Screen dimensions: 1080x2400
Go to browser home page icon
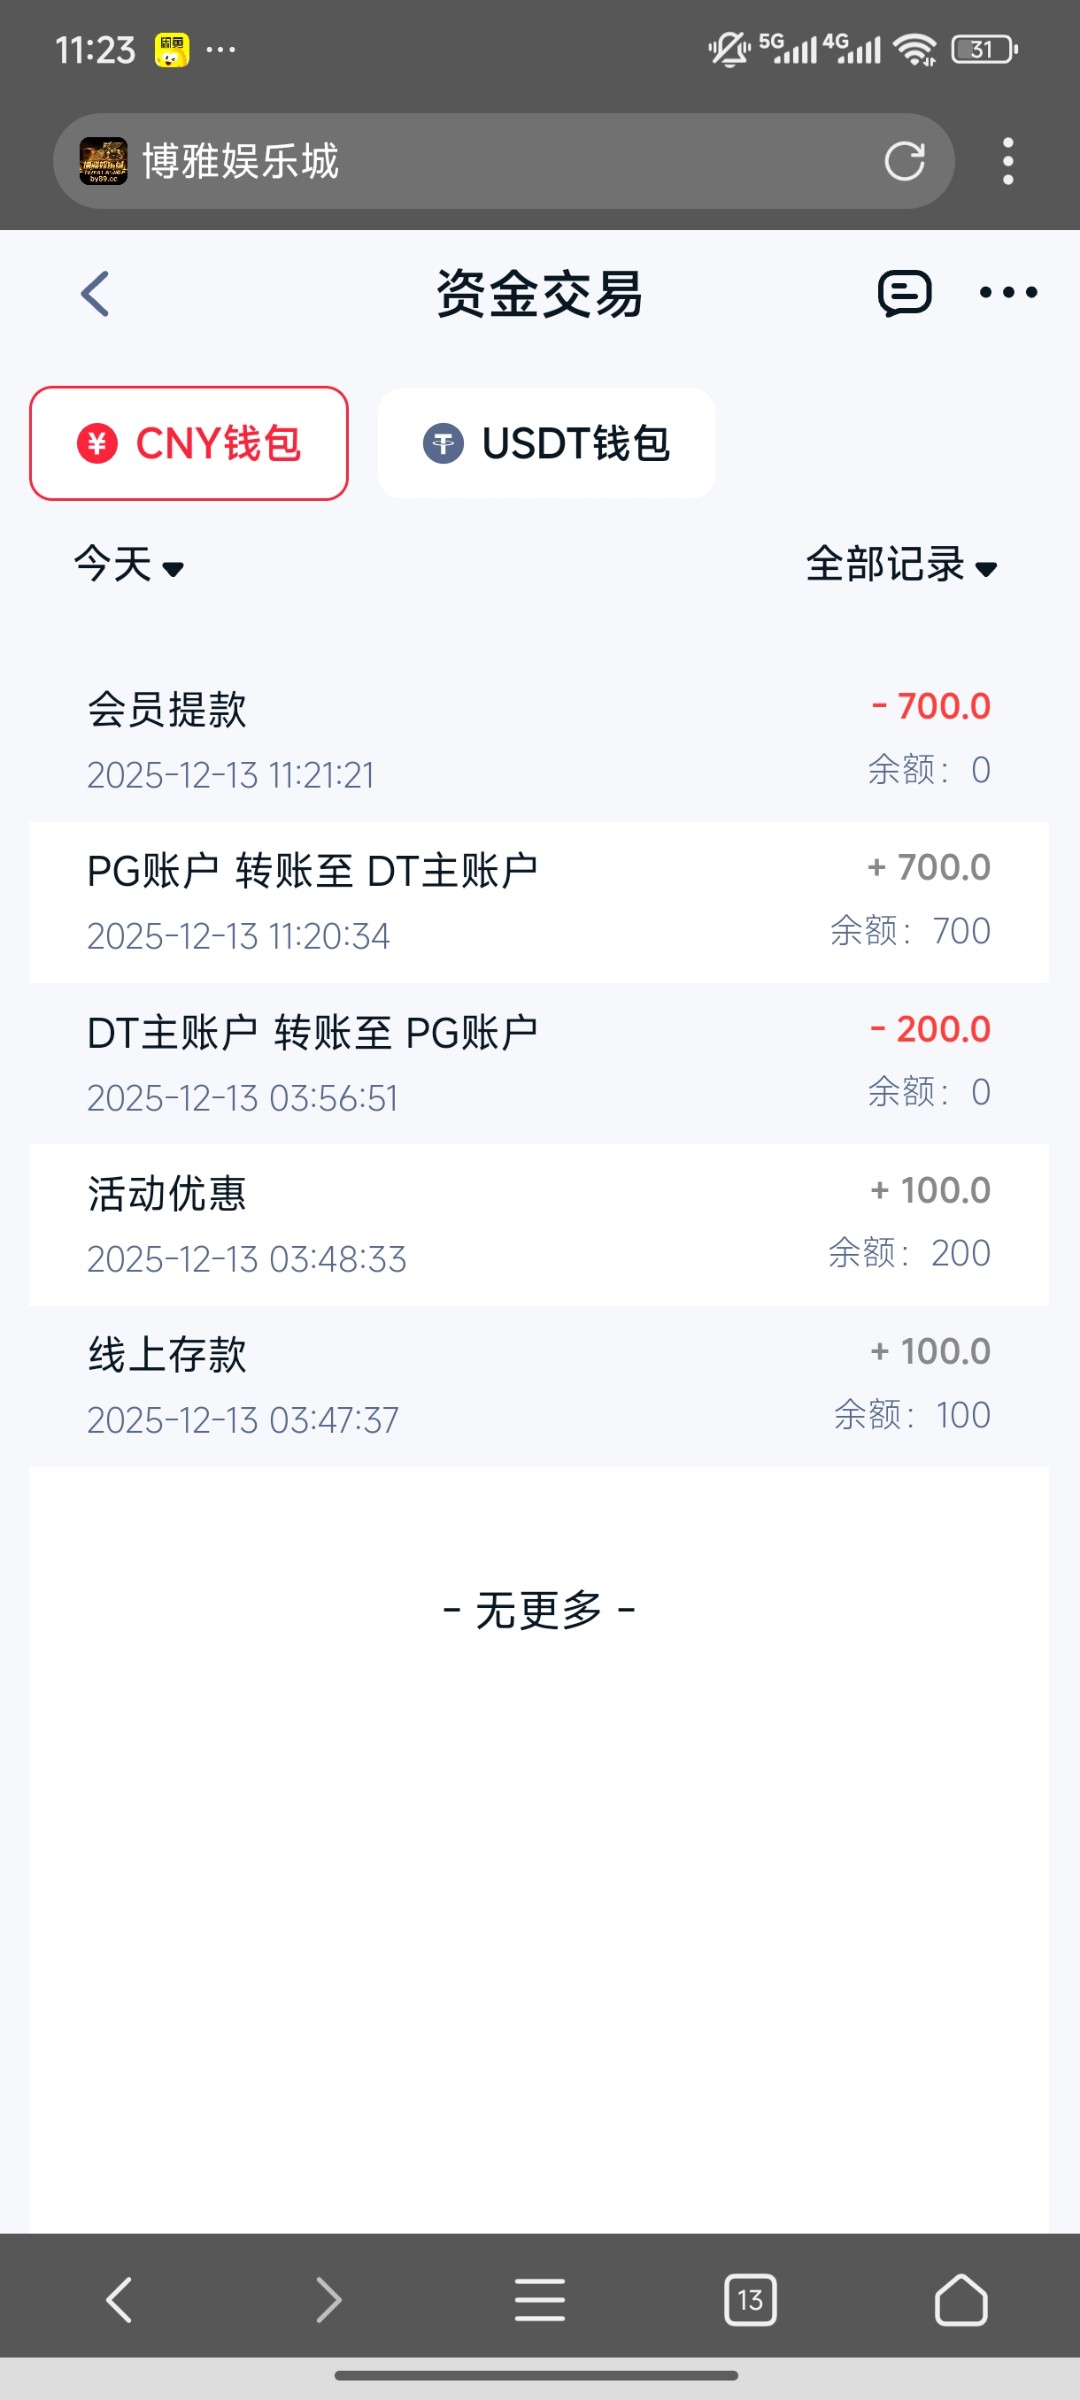(960, 2299)
